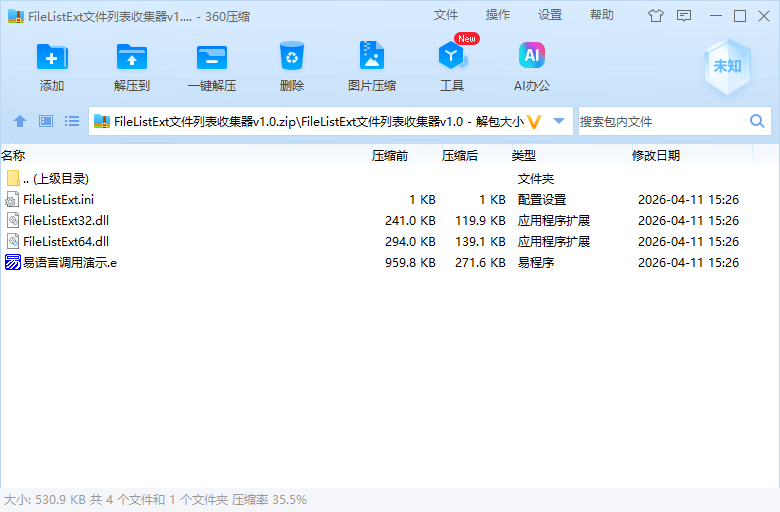This screenshot has width=780, height=512.
Task: Click the 271.6 KB compressed size cell
Action: (481, 262)
